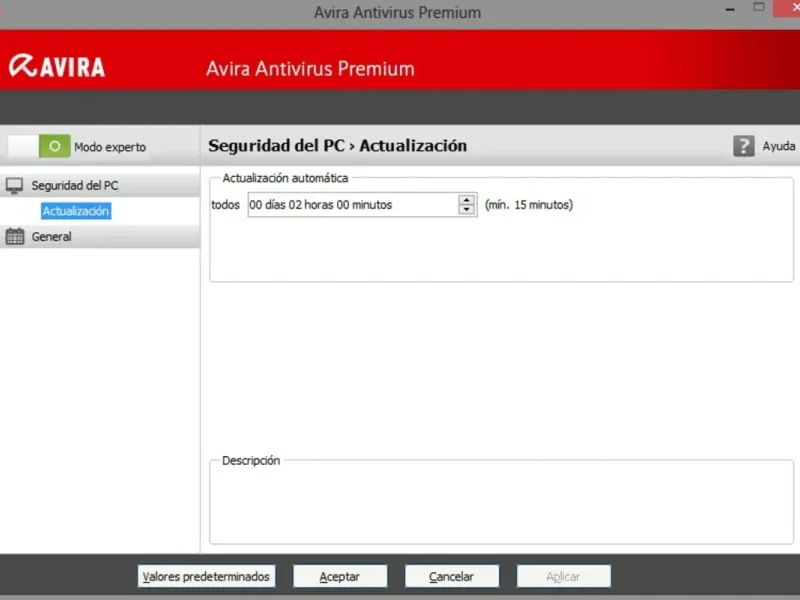Viewport: 800px width, 600px height.
Task: Click the Cancelar button
Action: tap(452, 577)
